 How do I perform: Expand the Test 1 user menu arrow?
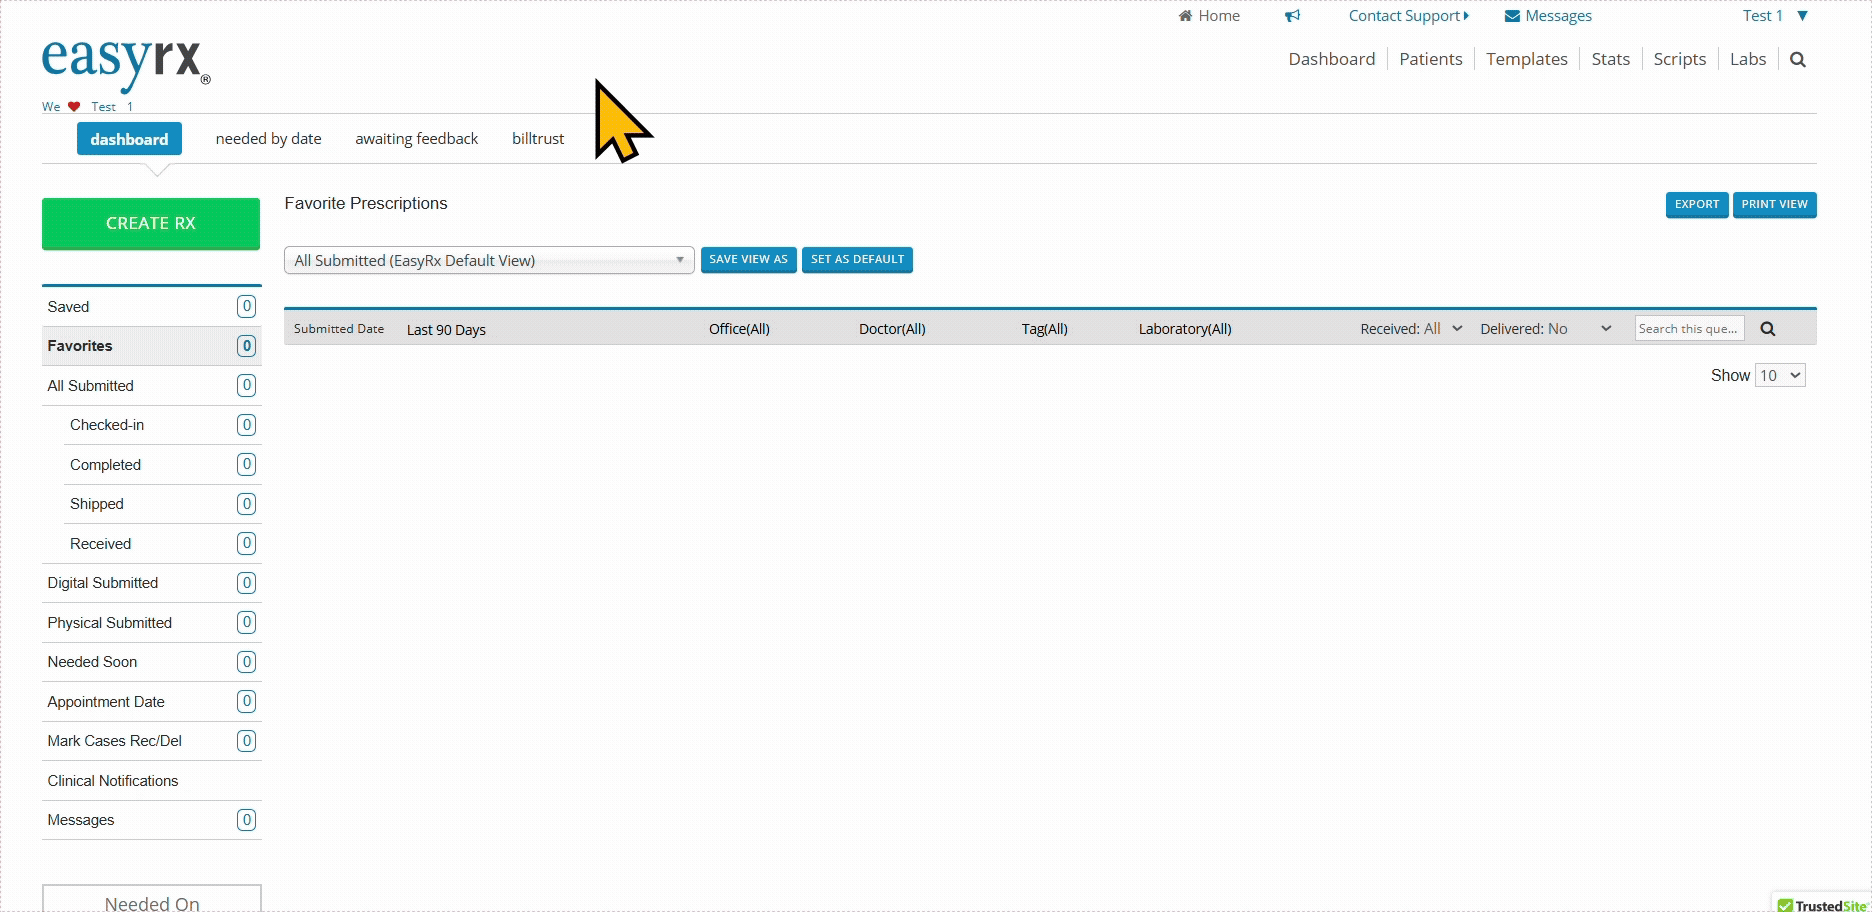coord(1802,16)
